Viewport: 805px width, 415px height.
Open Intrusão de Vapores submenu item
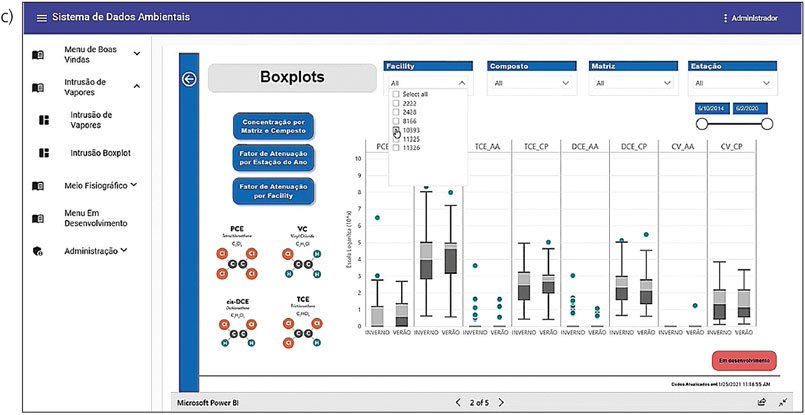click(x=90, y=120)
